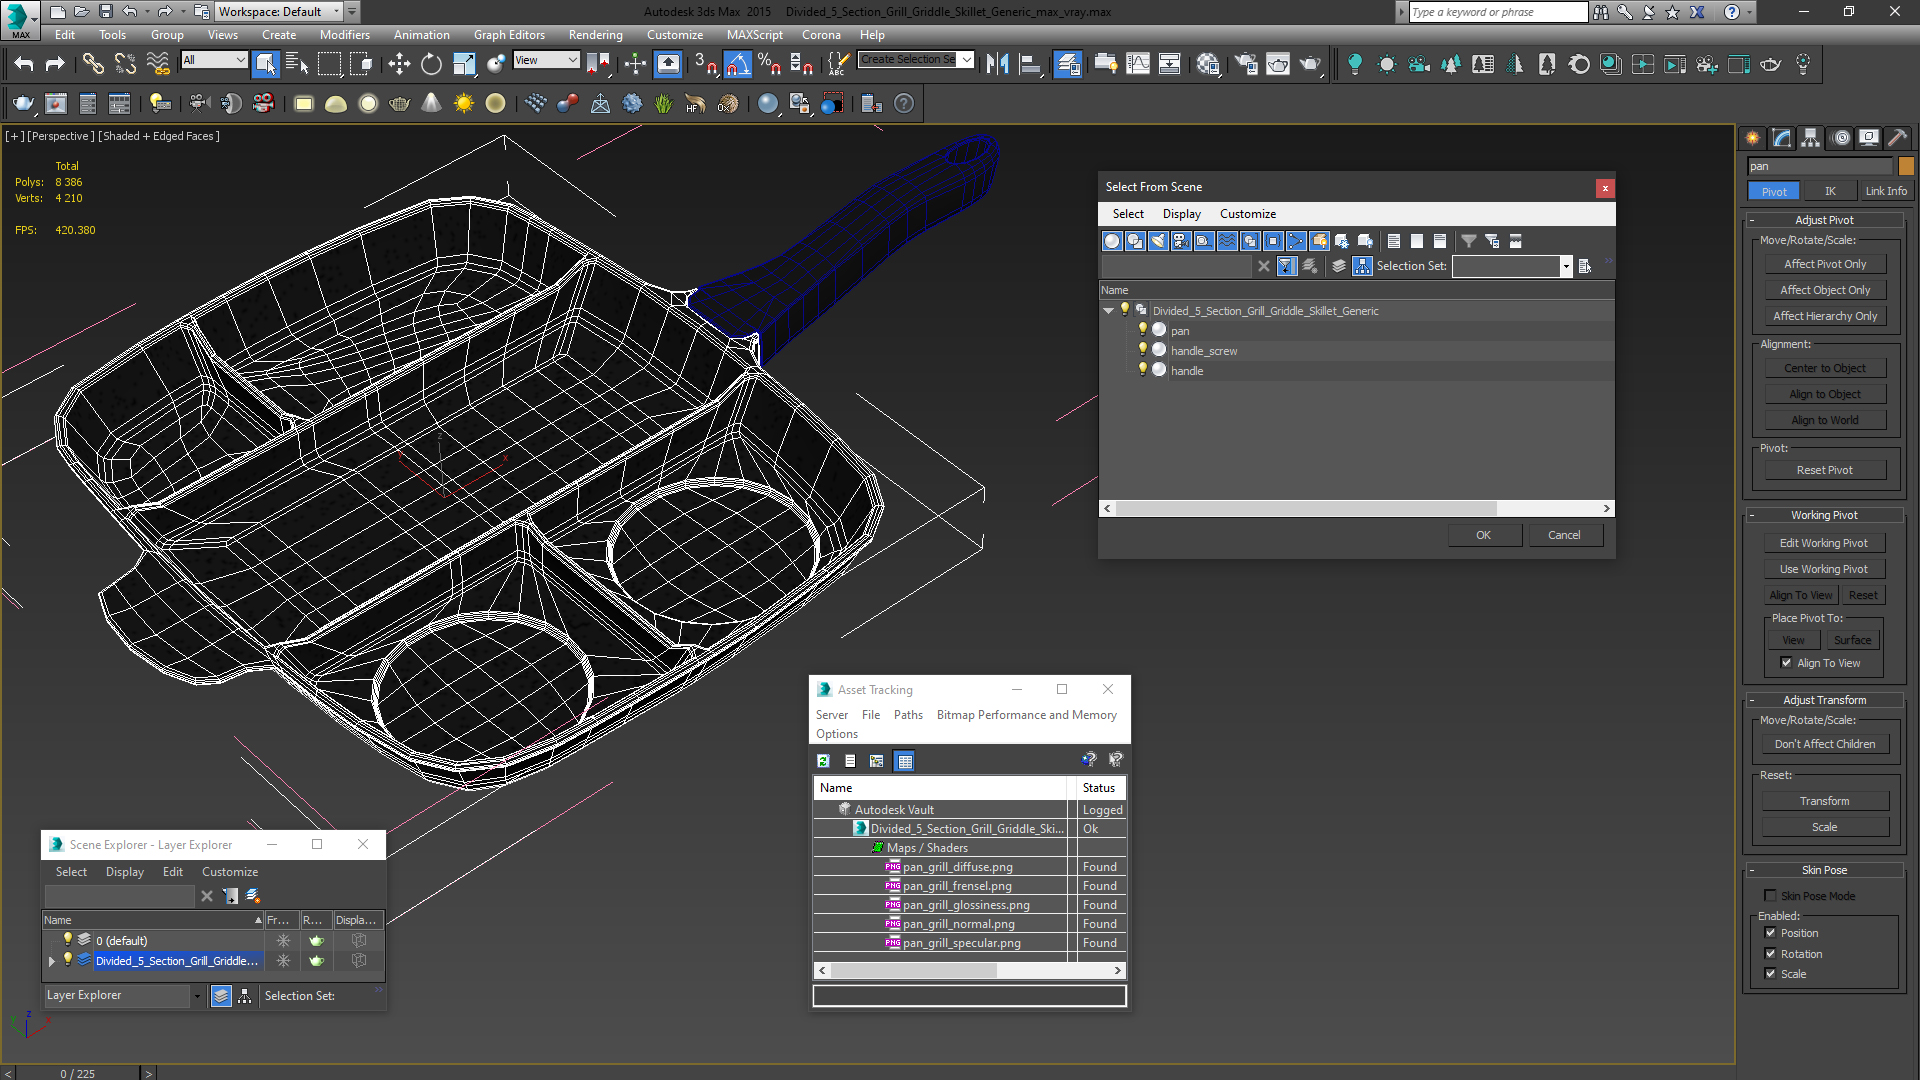Activate the Select and Move tool
The height and width of the screenshot is (1080, 1920).
pos(399,64)
